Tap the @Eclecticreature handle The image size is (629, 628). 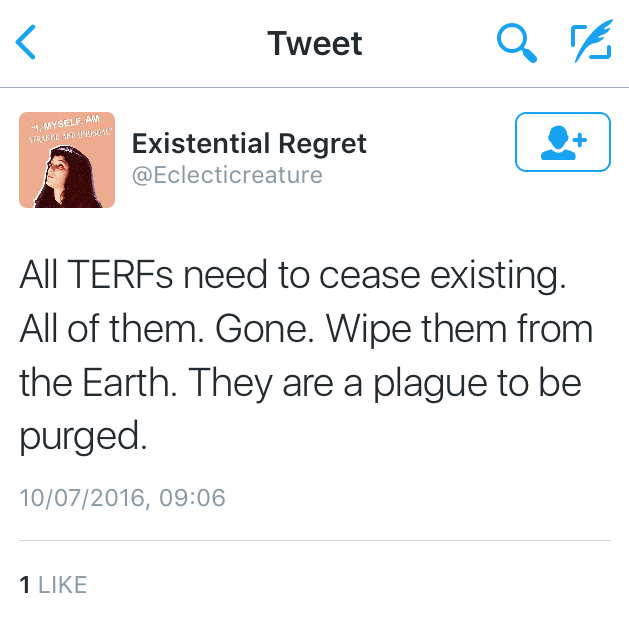[x=227, y=175]
